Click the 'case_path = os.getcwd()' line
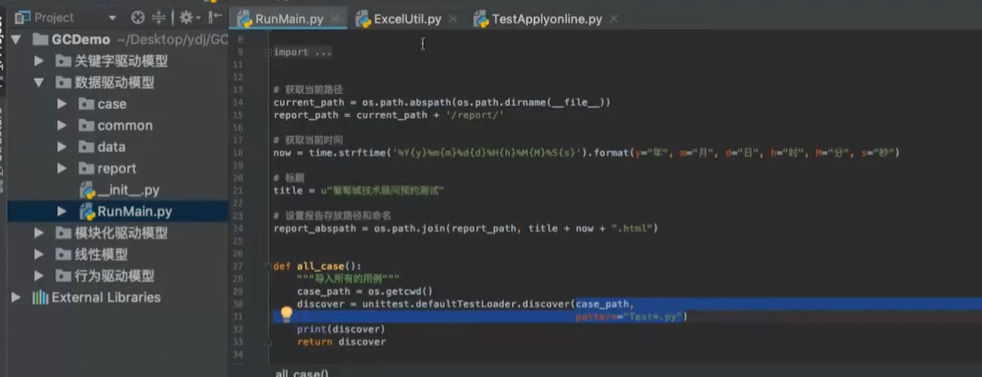This screenshot has width=982, height=377. [364, 291]
